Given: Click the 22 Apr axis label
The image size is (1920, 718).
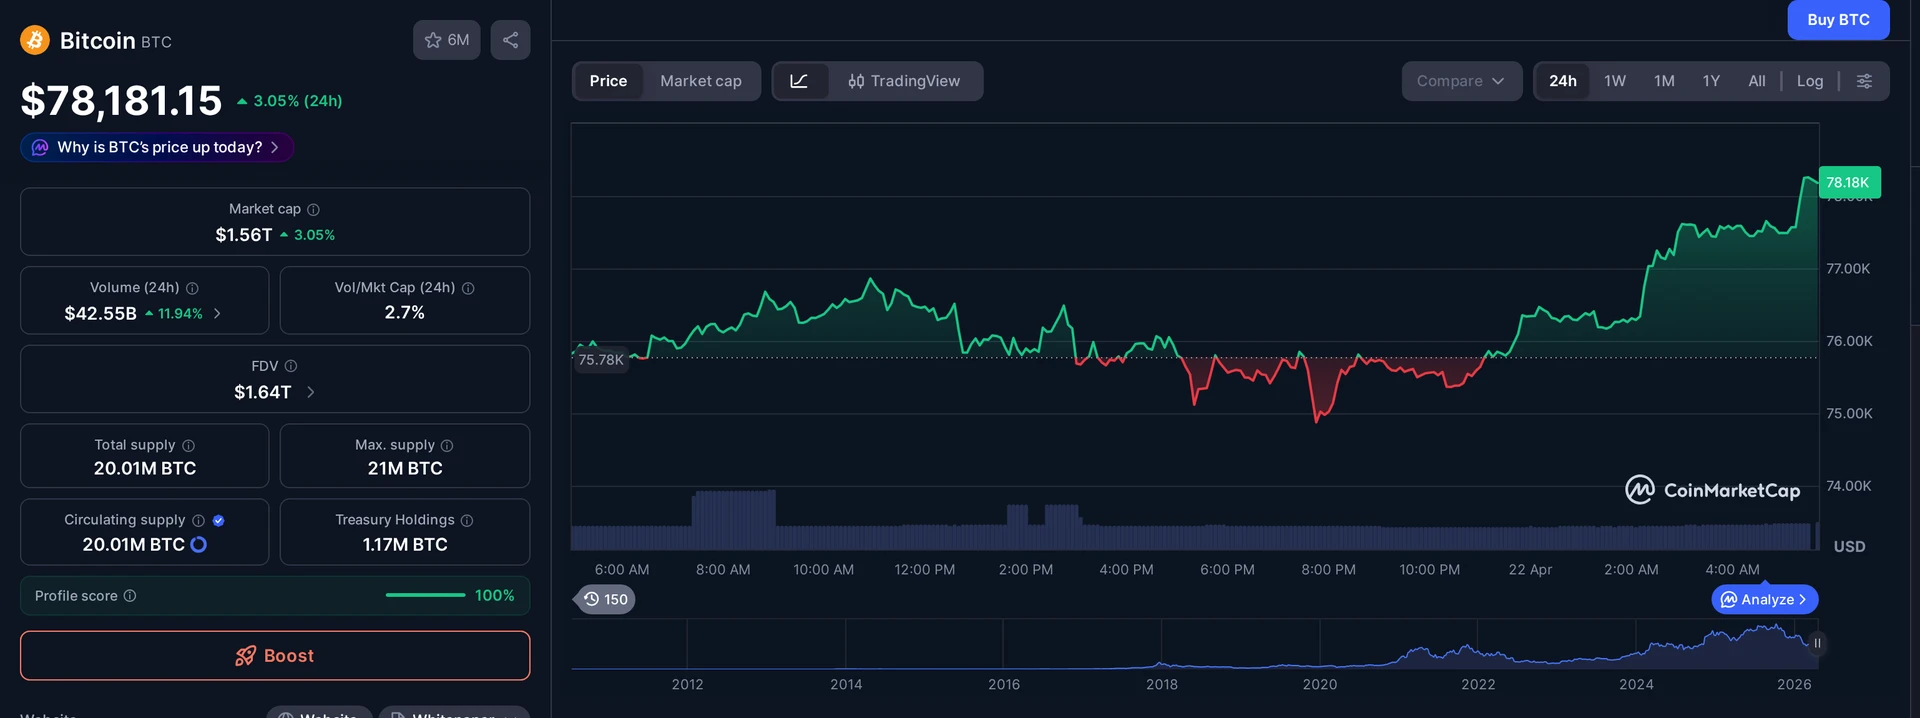Looking at the screenshot, I should click(1530, 570).
